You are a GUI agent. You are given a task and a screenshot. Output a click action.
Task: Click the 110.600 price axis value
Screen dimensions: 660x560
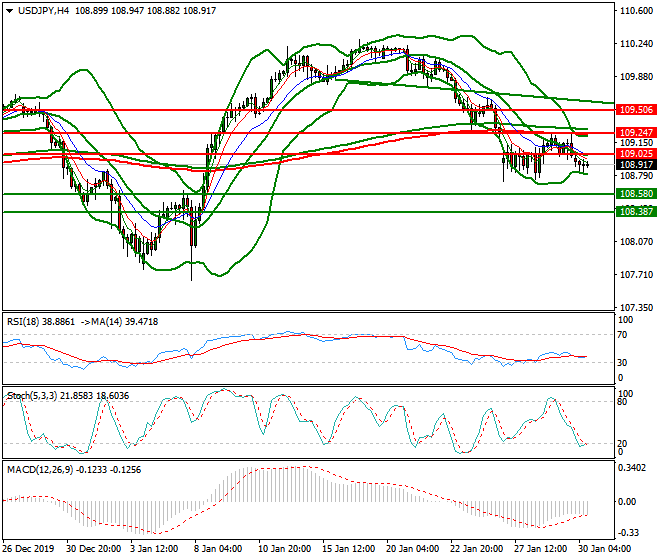(x=636, y=11)
